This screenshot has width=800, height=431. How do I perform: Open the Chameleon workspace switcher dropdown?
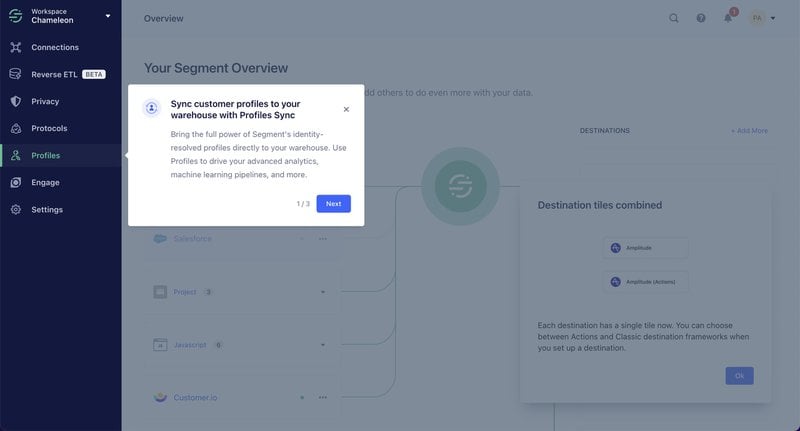pyautogui.click(x=107, y=16)
